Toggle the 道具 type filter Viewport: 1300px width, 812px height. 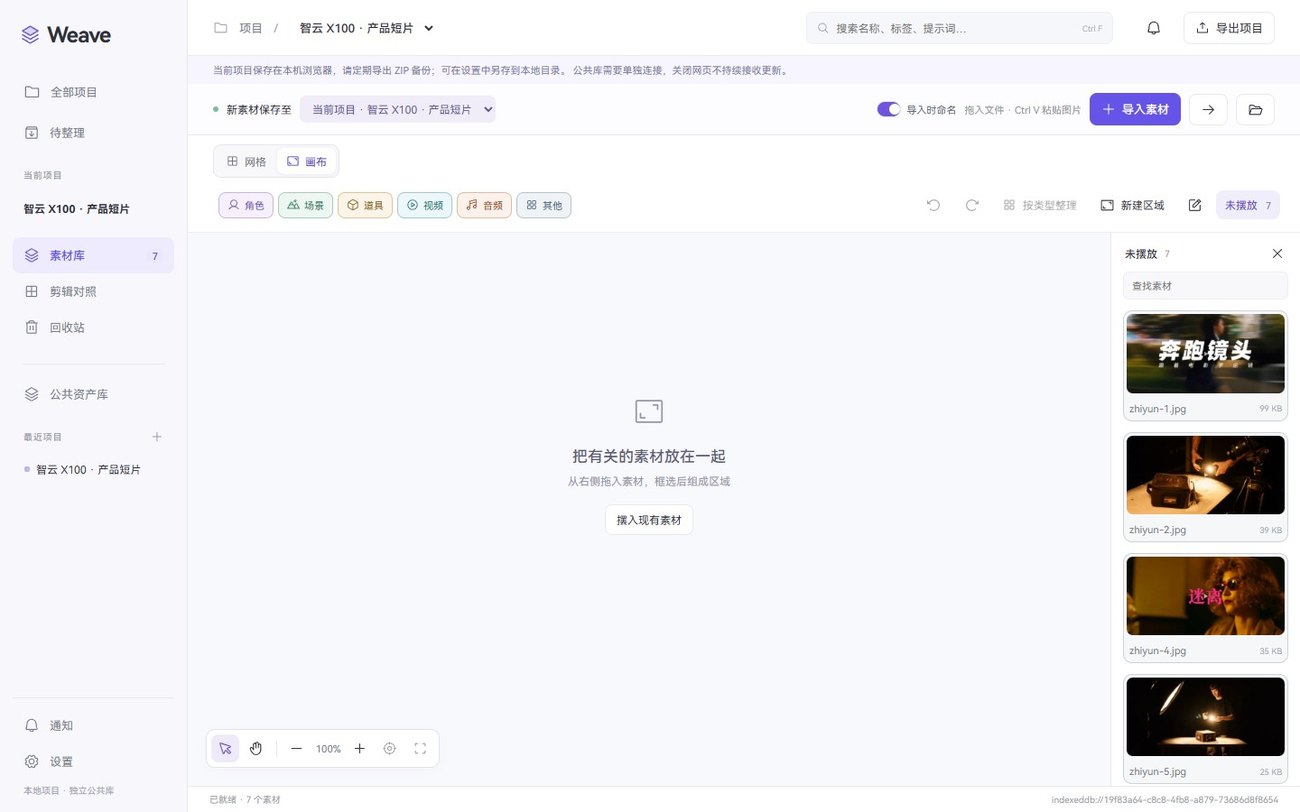[365, 205]
